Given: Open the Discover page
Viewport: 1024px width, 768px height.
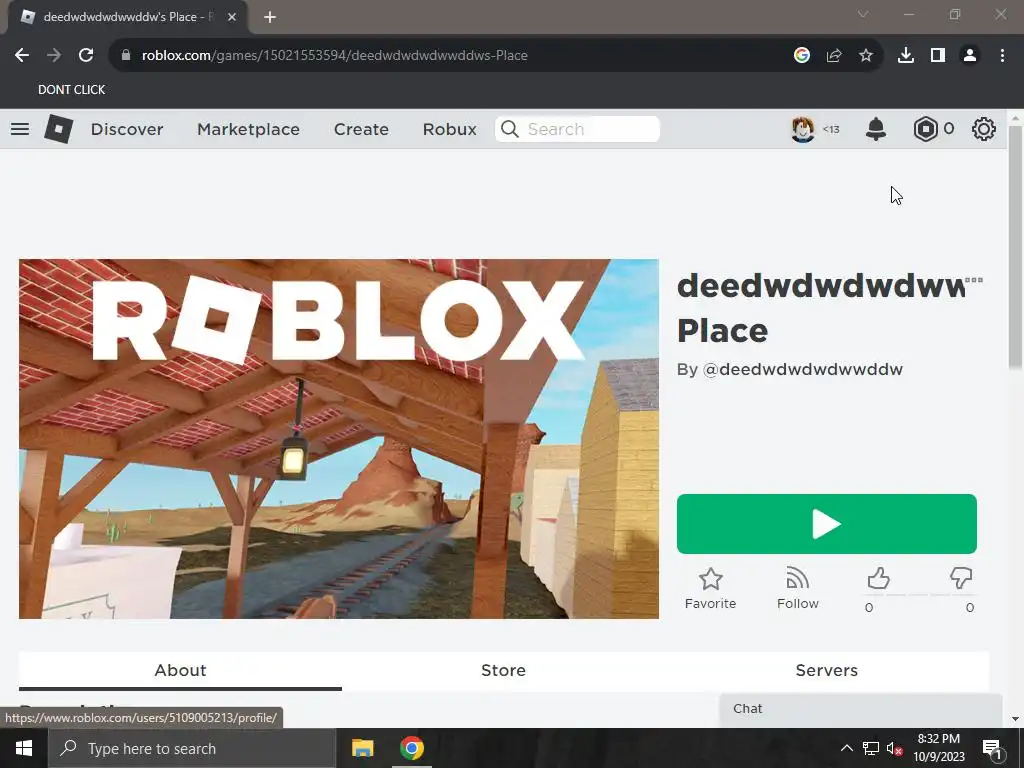Looking at the screenshot, I should click(127, 129).
